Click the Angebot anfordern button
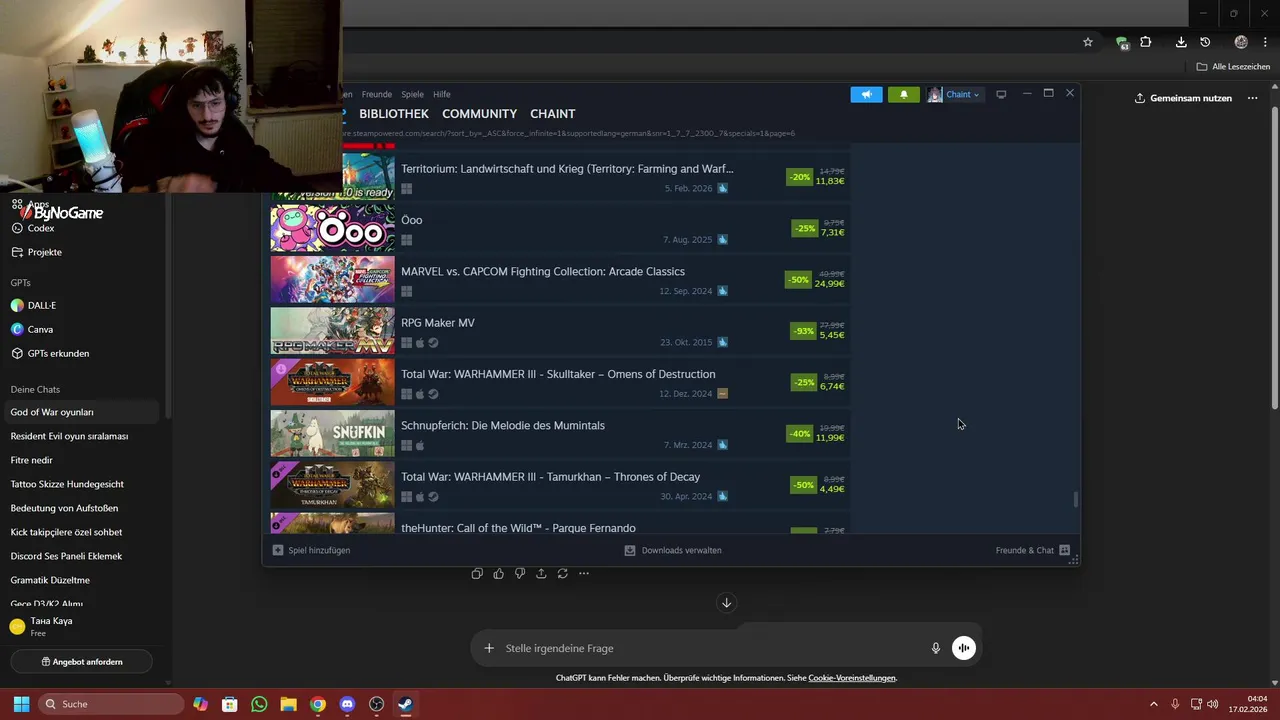 coord(81,662)
